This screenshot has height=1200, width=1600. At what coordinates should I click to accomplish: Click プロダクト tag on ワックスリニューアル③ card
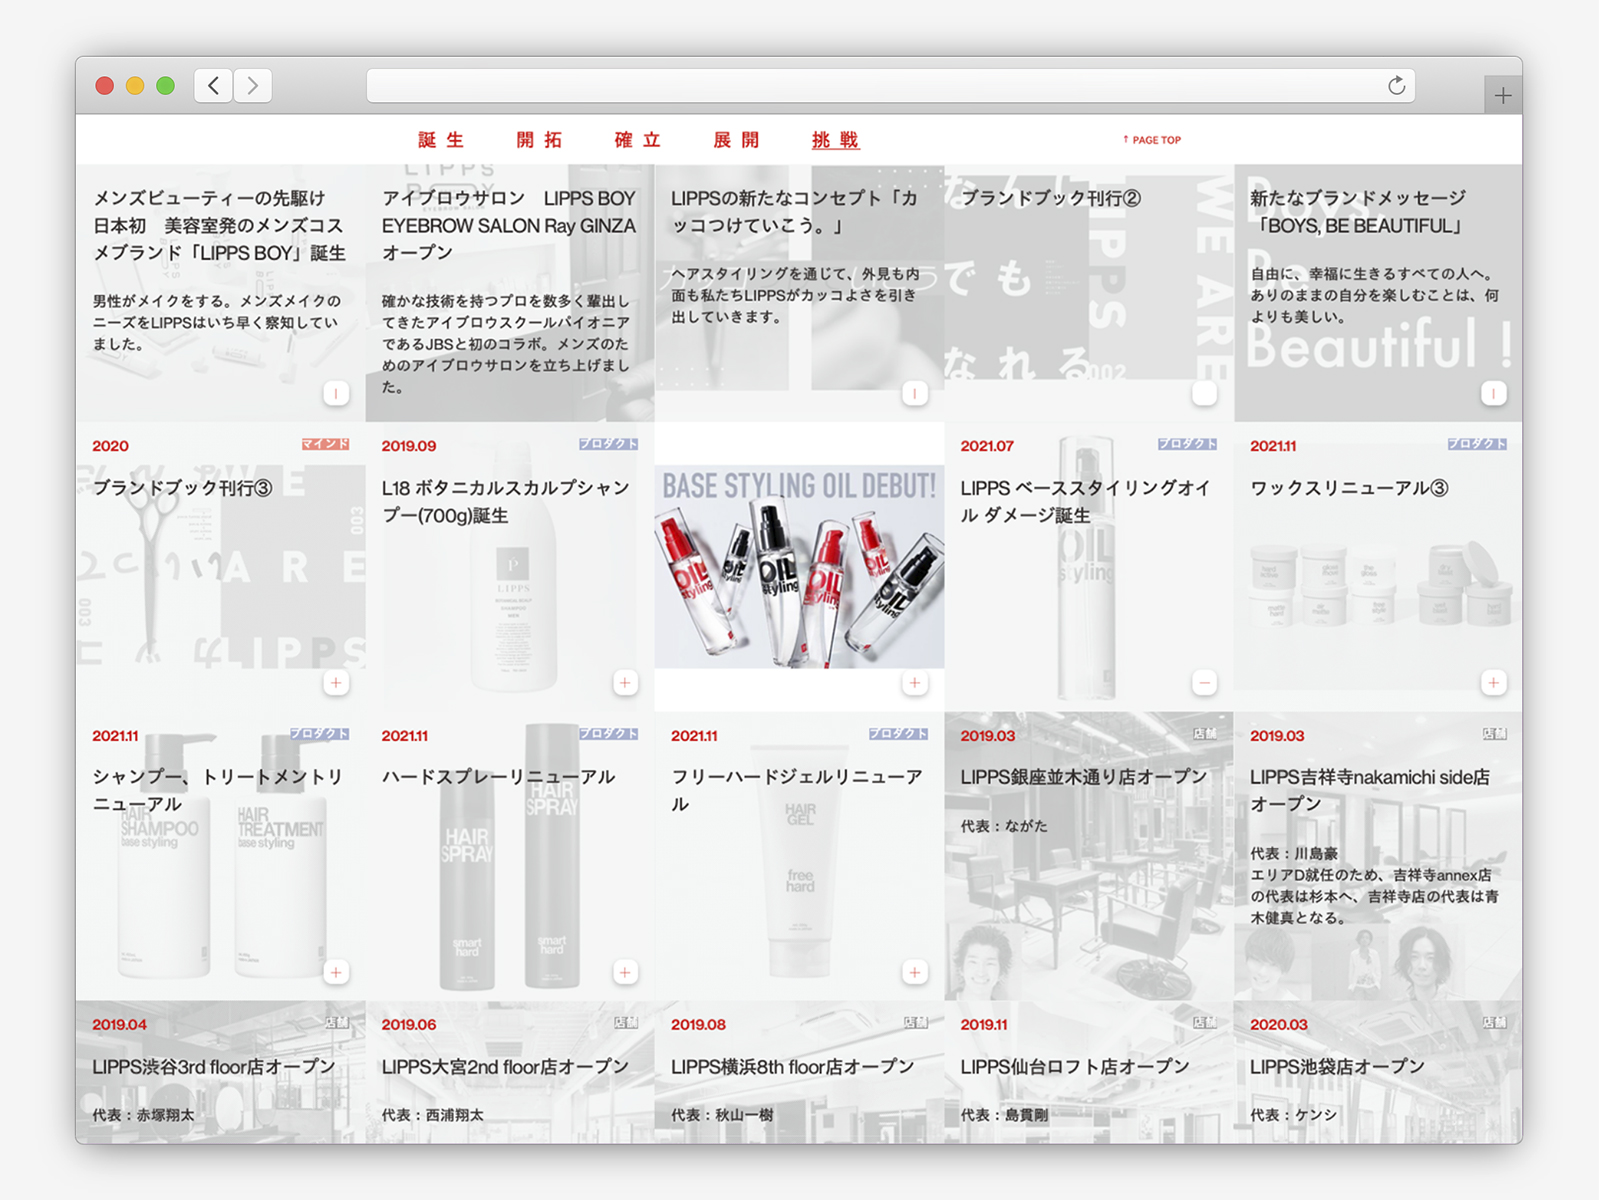pos(1477,444)
